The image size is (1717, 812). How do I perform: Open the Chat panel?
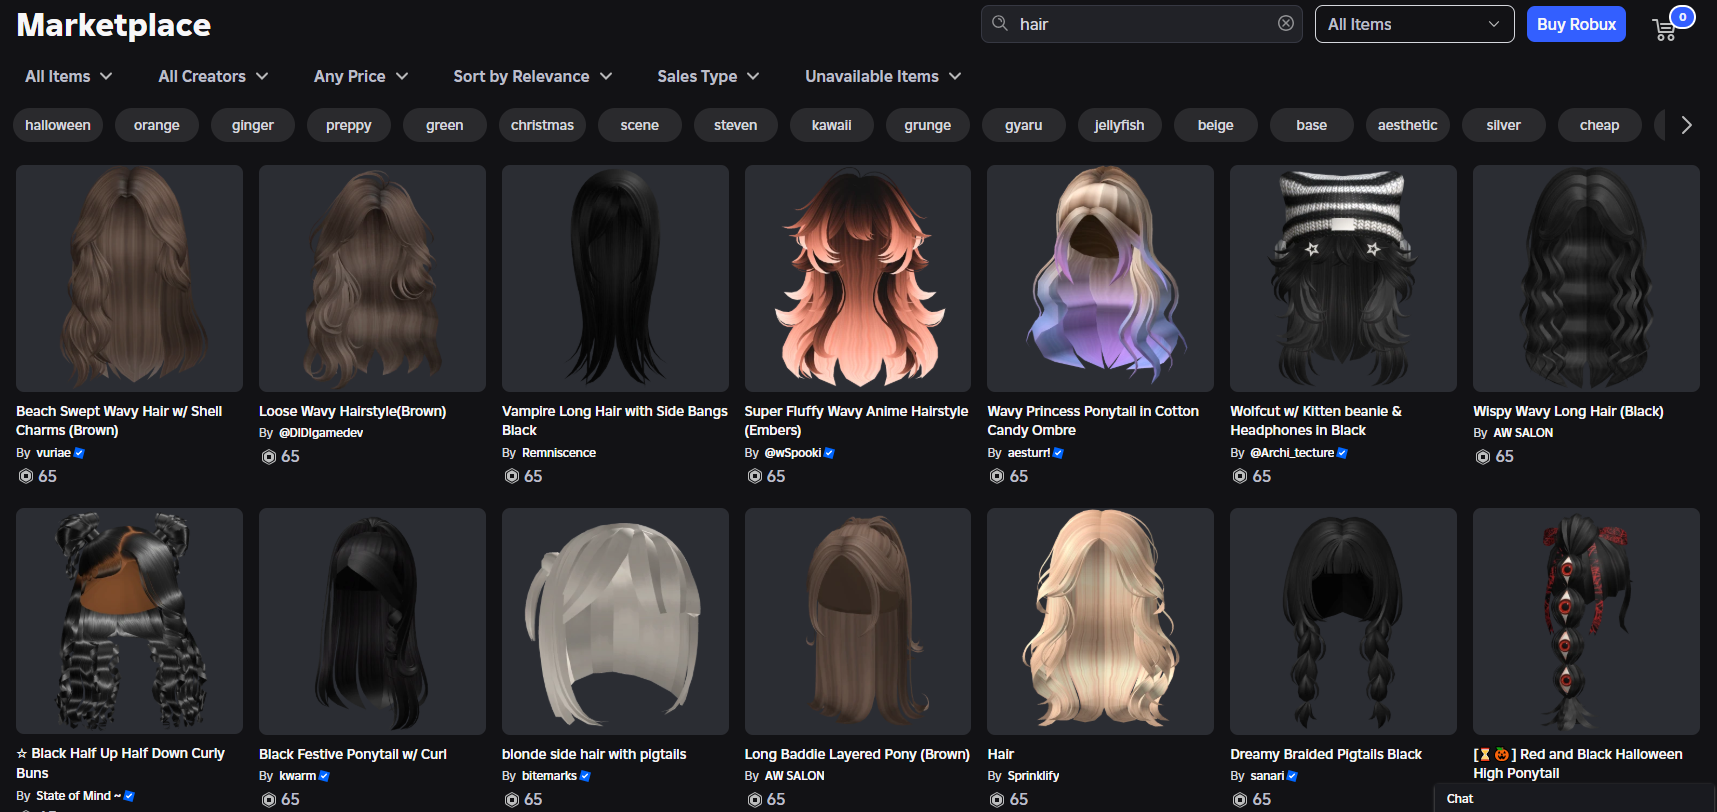tap(1574, 798)
